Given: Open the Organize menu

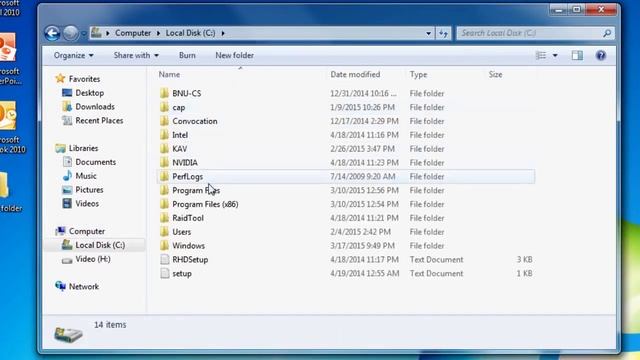Looking at the screenshot, I should pos(73,55).
